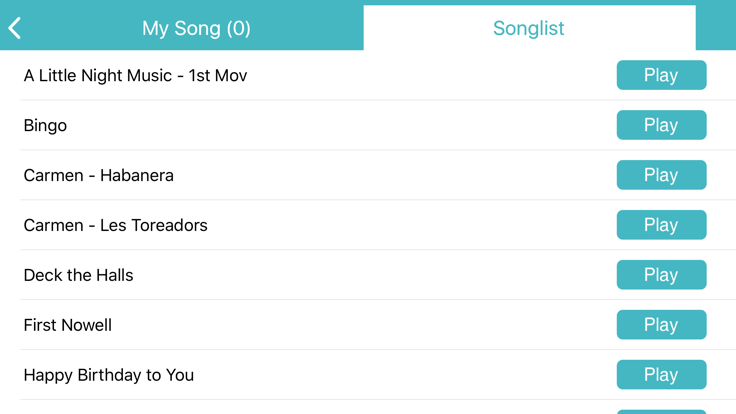Select the A Little Night Music song title

[x=135, y=75]
